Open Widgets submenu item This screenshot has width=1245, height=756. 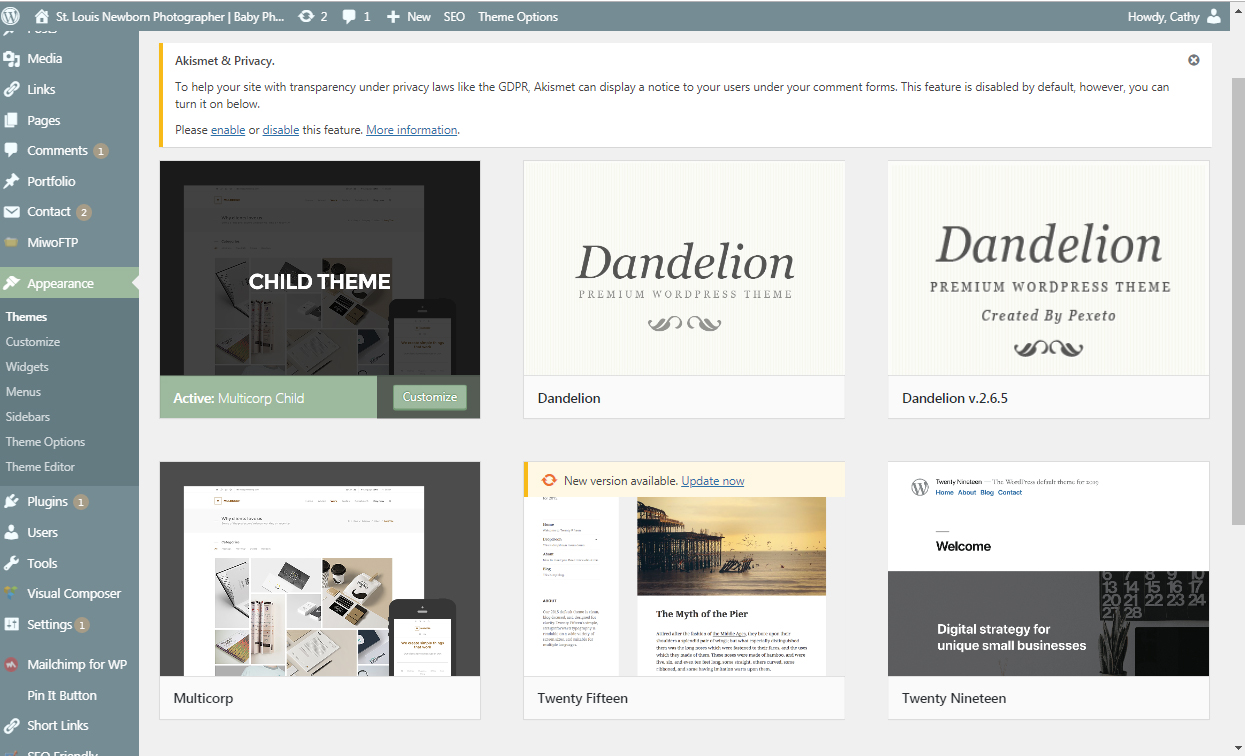tap(27, 366)
